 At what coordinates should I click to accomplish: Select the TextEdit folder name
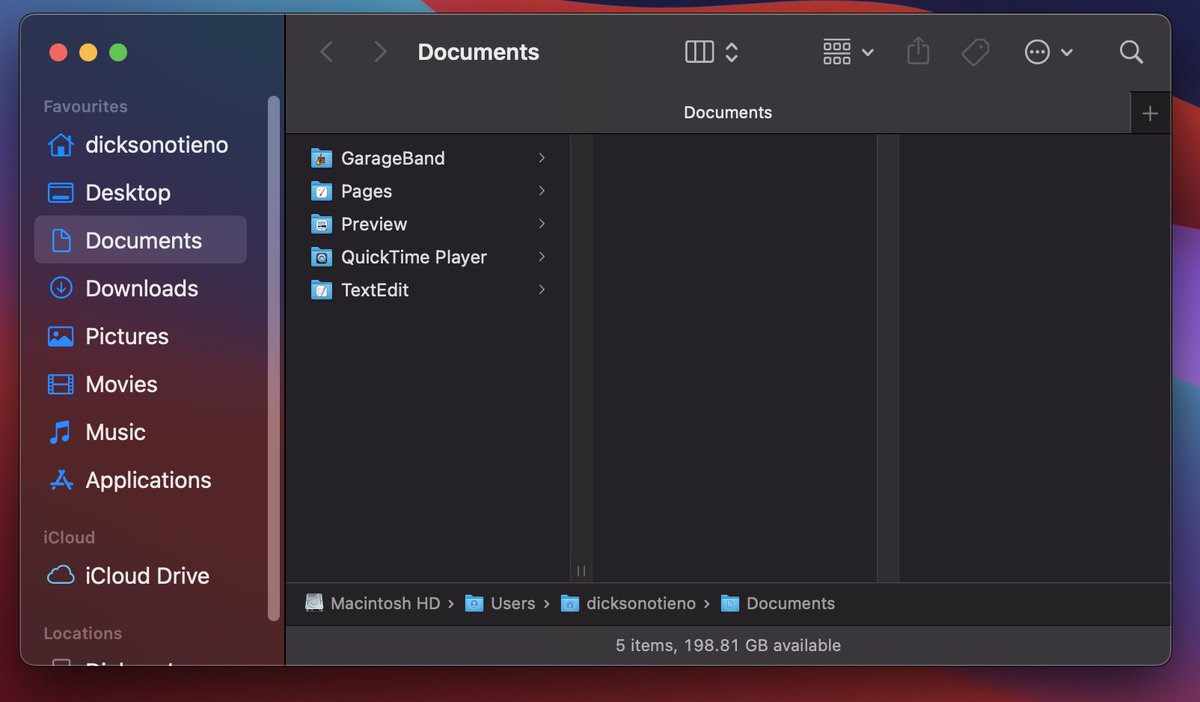(375, 290)
